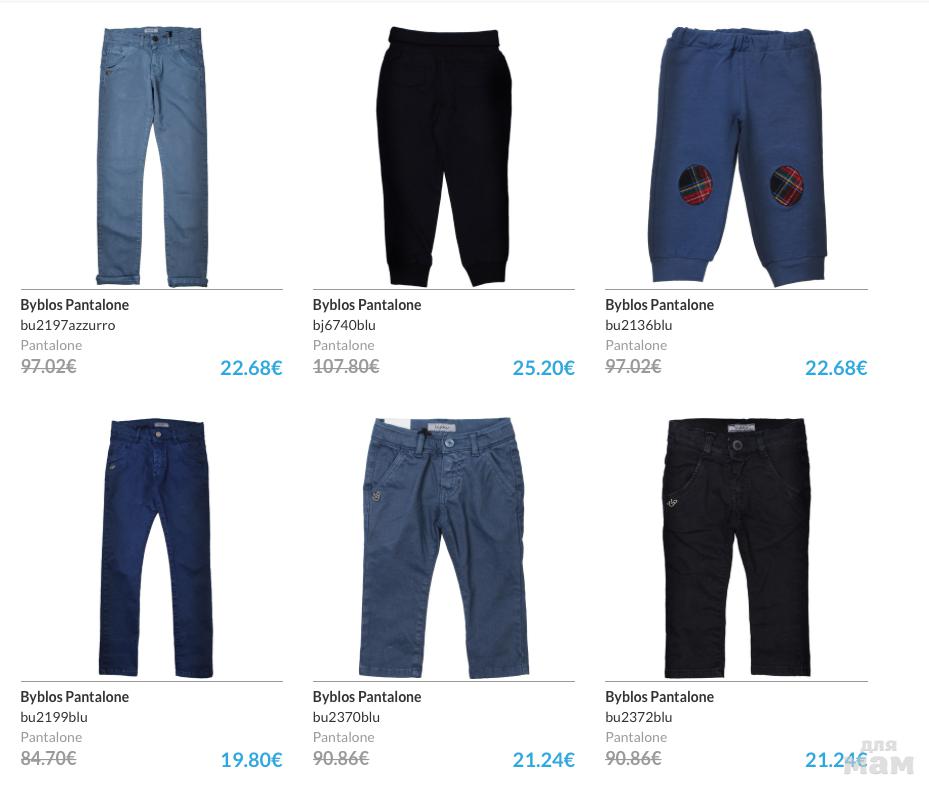
Task: Click Byblos Pantalone title above bu2197azzurro
Action: (x=75, y=305)
